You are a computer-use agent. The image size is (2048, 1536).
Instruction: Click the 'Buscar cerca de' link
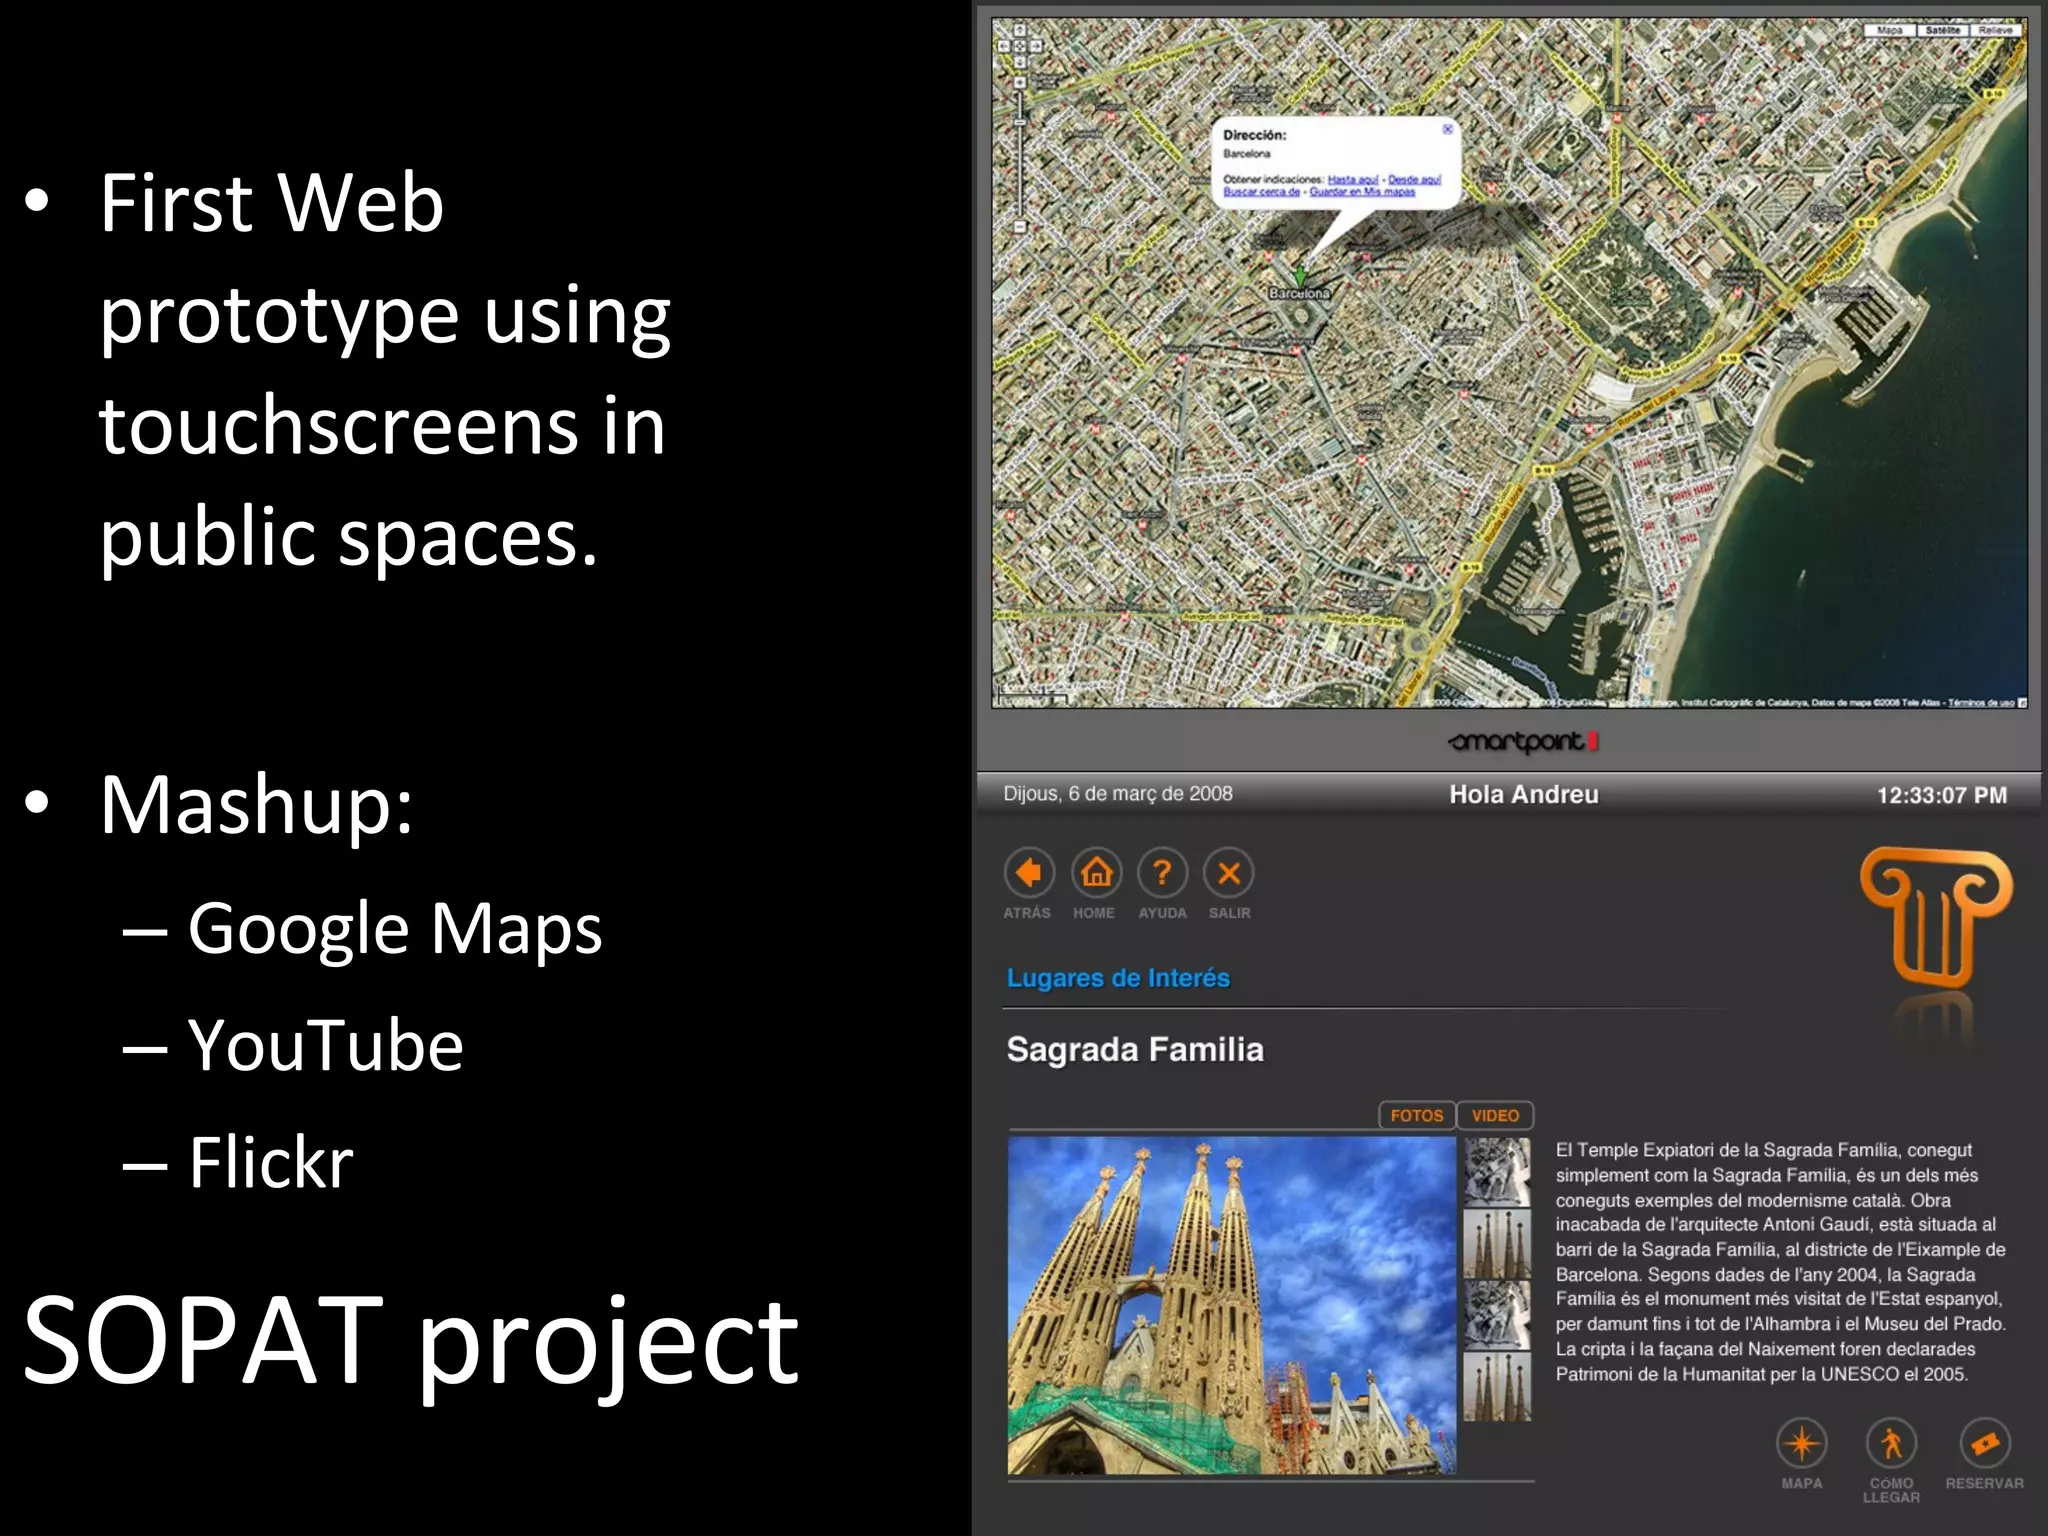coord(1261,191)
